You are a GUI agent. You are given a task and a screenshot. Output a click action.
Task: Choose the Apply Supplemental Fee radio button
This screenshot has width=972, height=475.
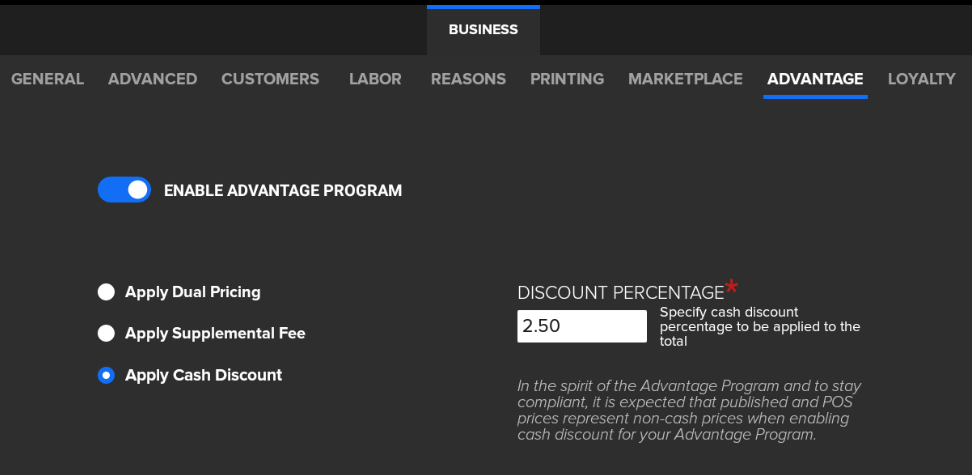[106, 333]
